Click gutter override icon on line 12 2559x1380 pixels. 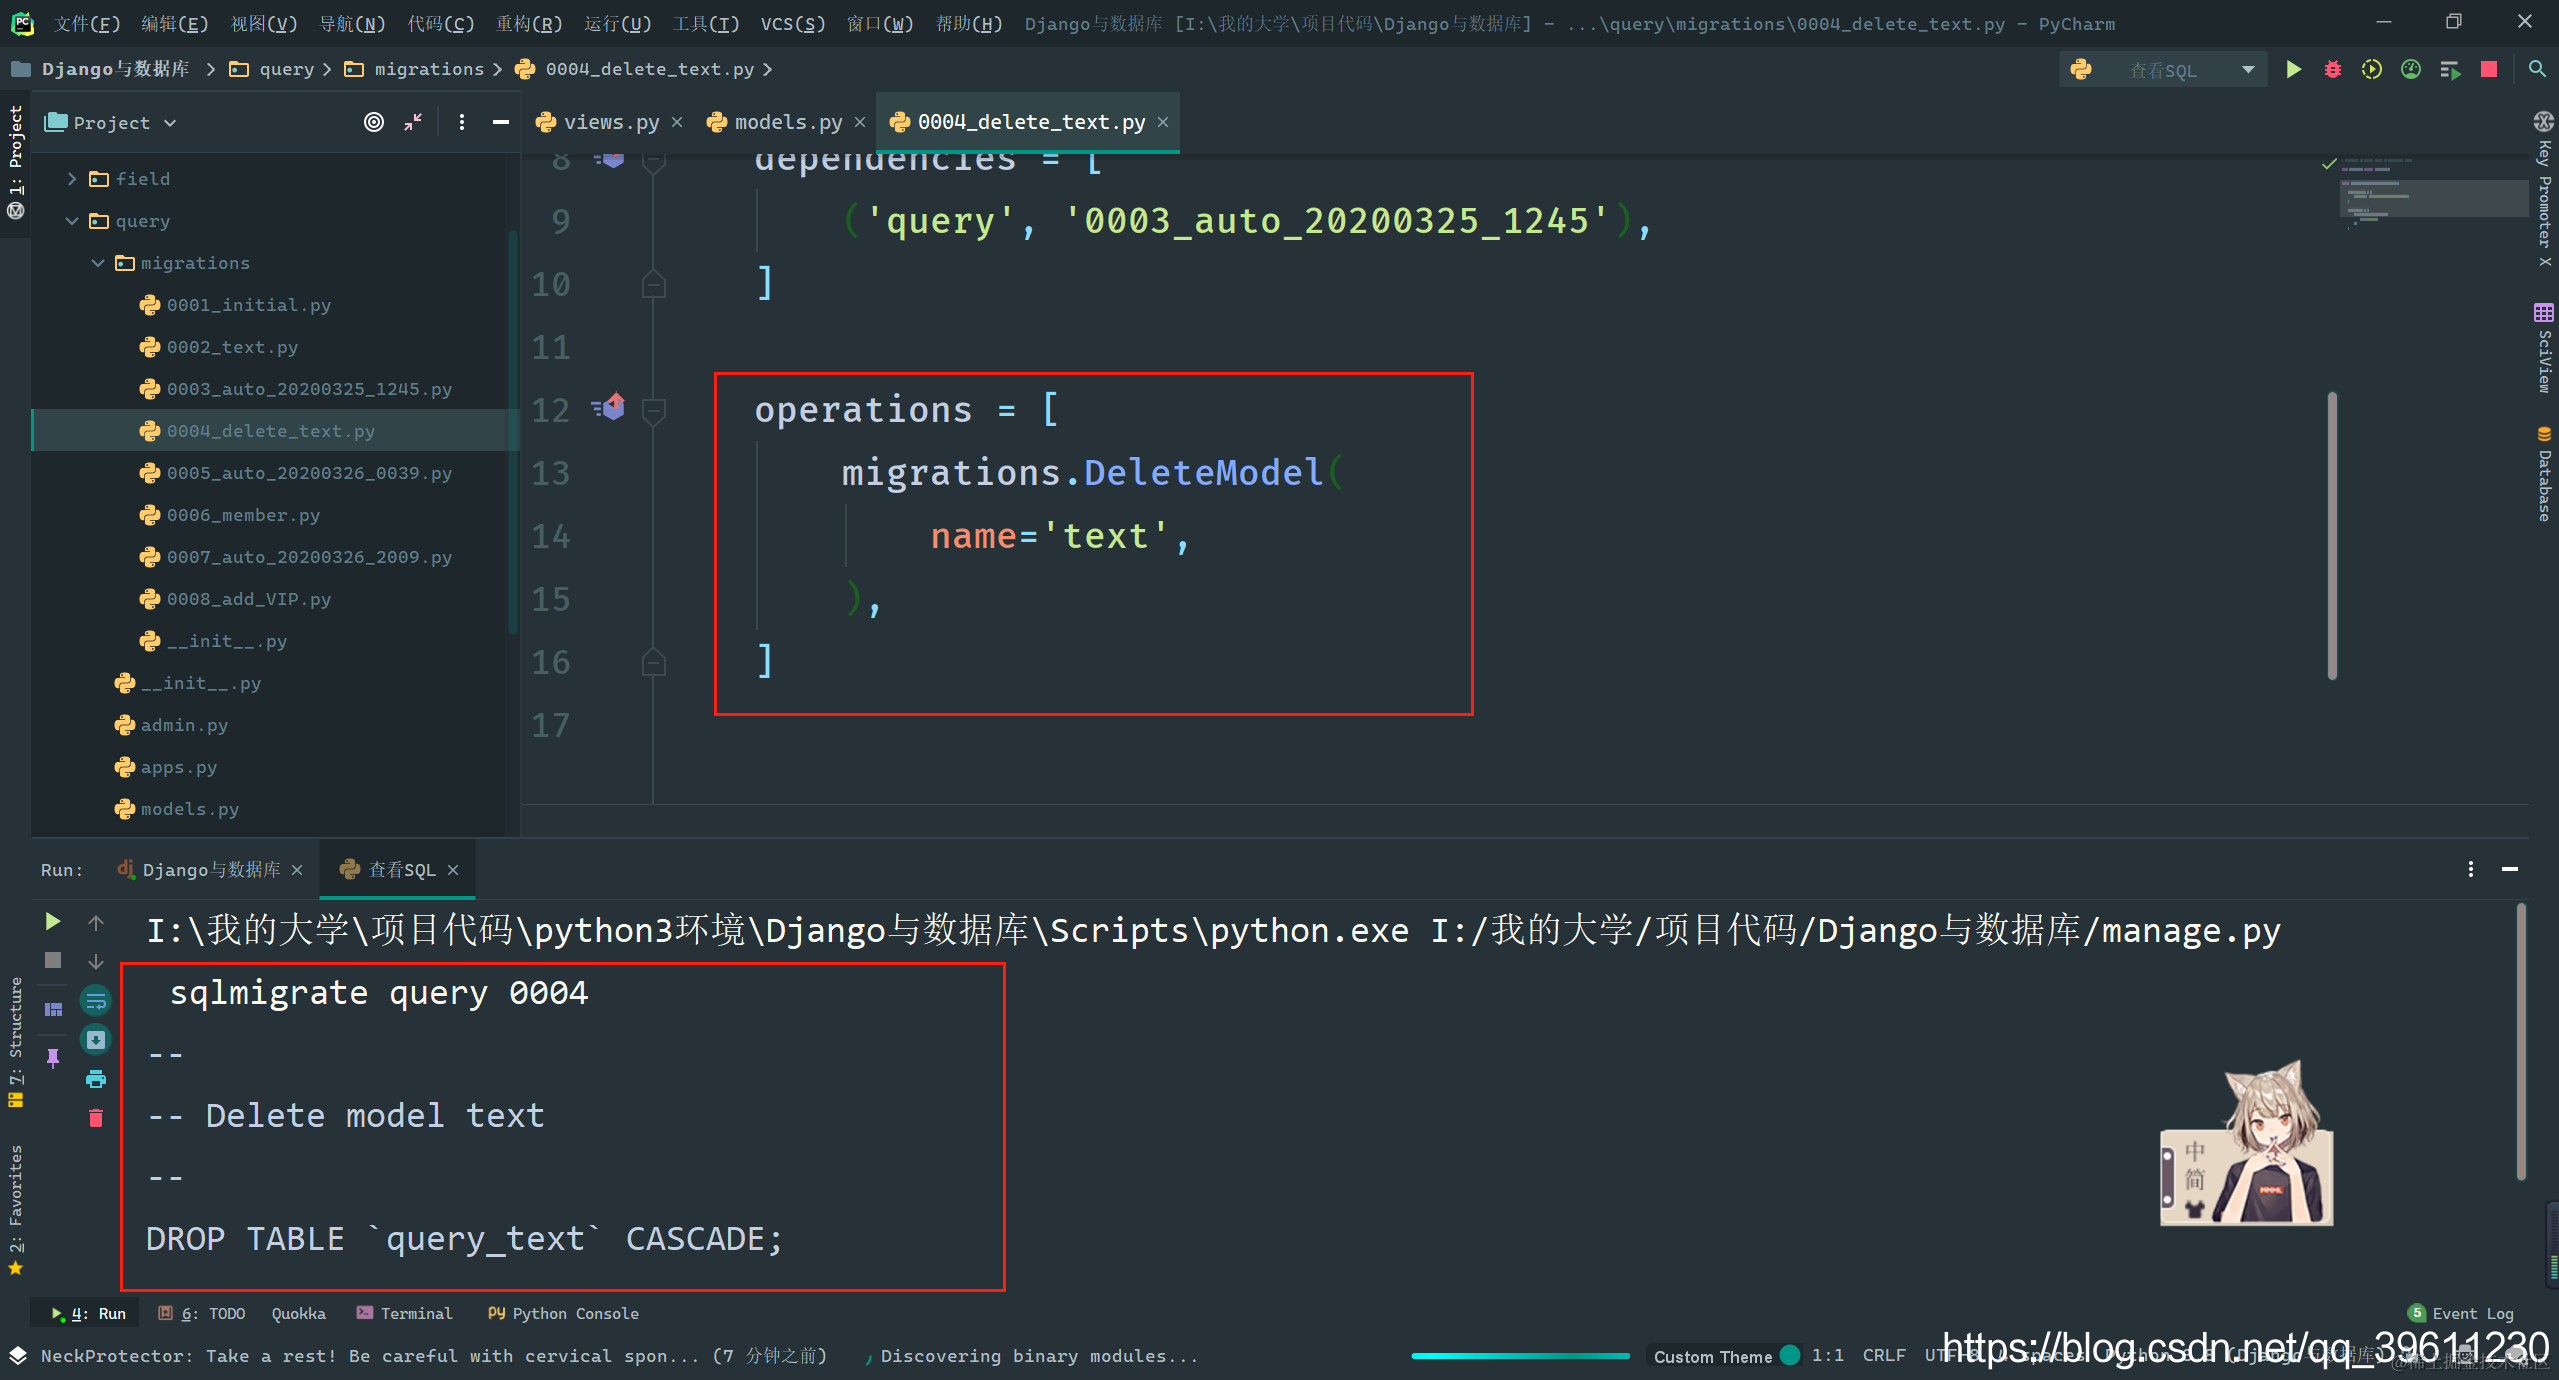pyautogui.click(x=609, y=407)
